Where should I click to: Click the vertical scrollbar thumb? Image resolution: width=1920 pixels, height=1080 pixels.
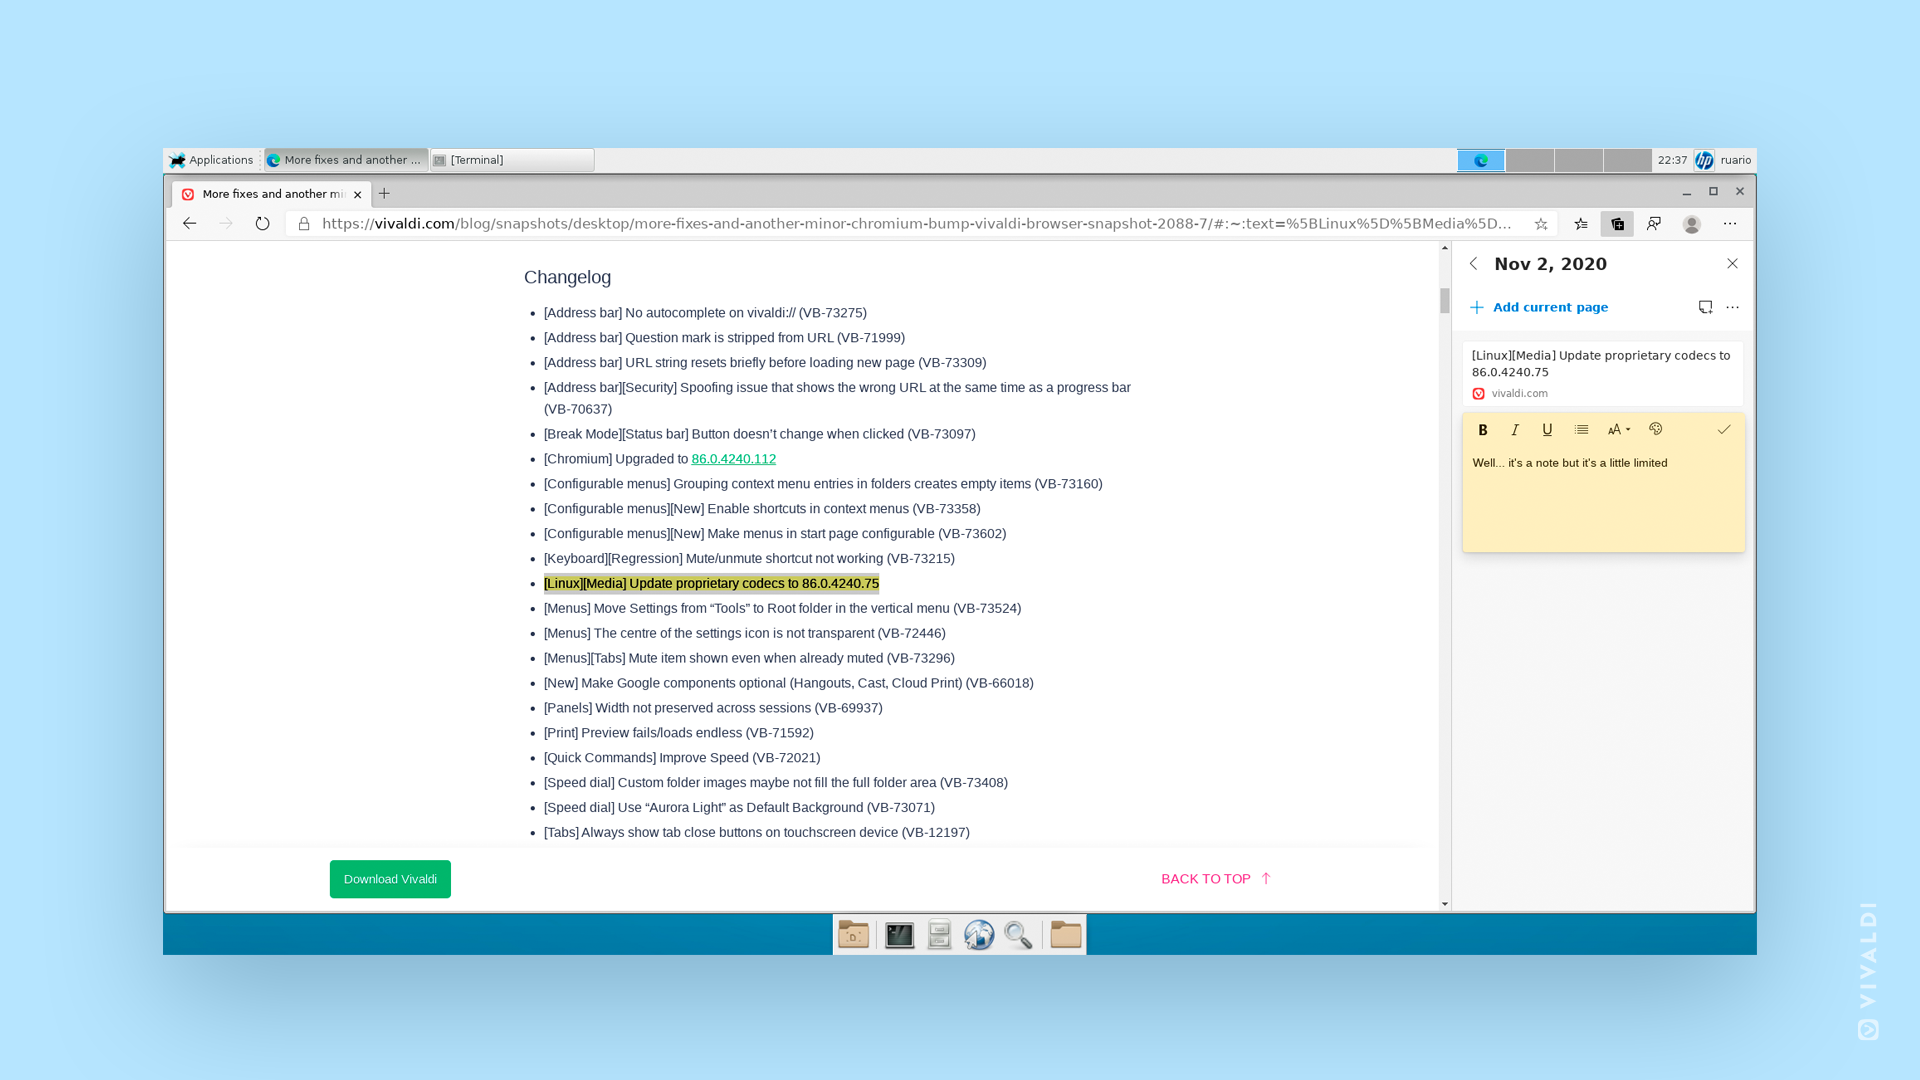coord(1445,300)
